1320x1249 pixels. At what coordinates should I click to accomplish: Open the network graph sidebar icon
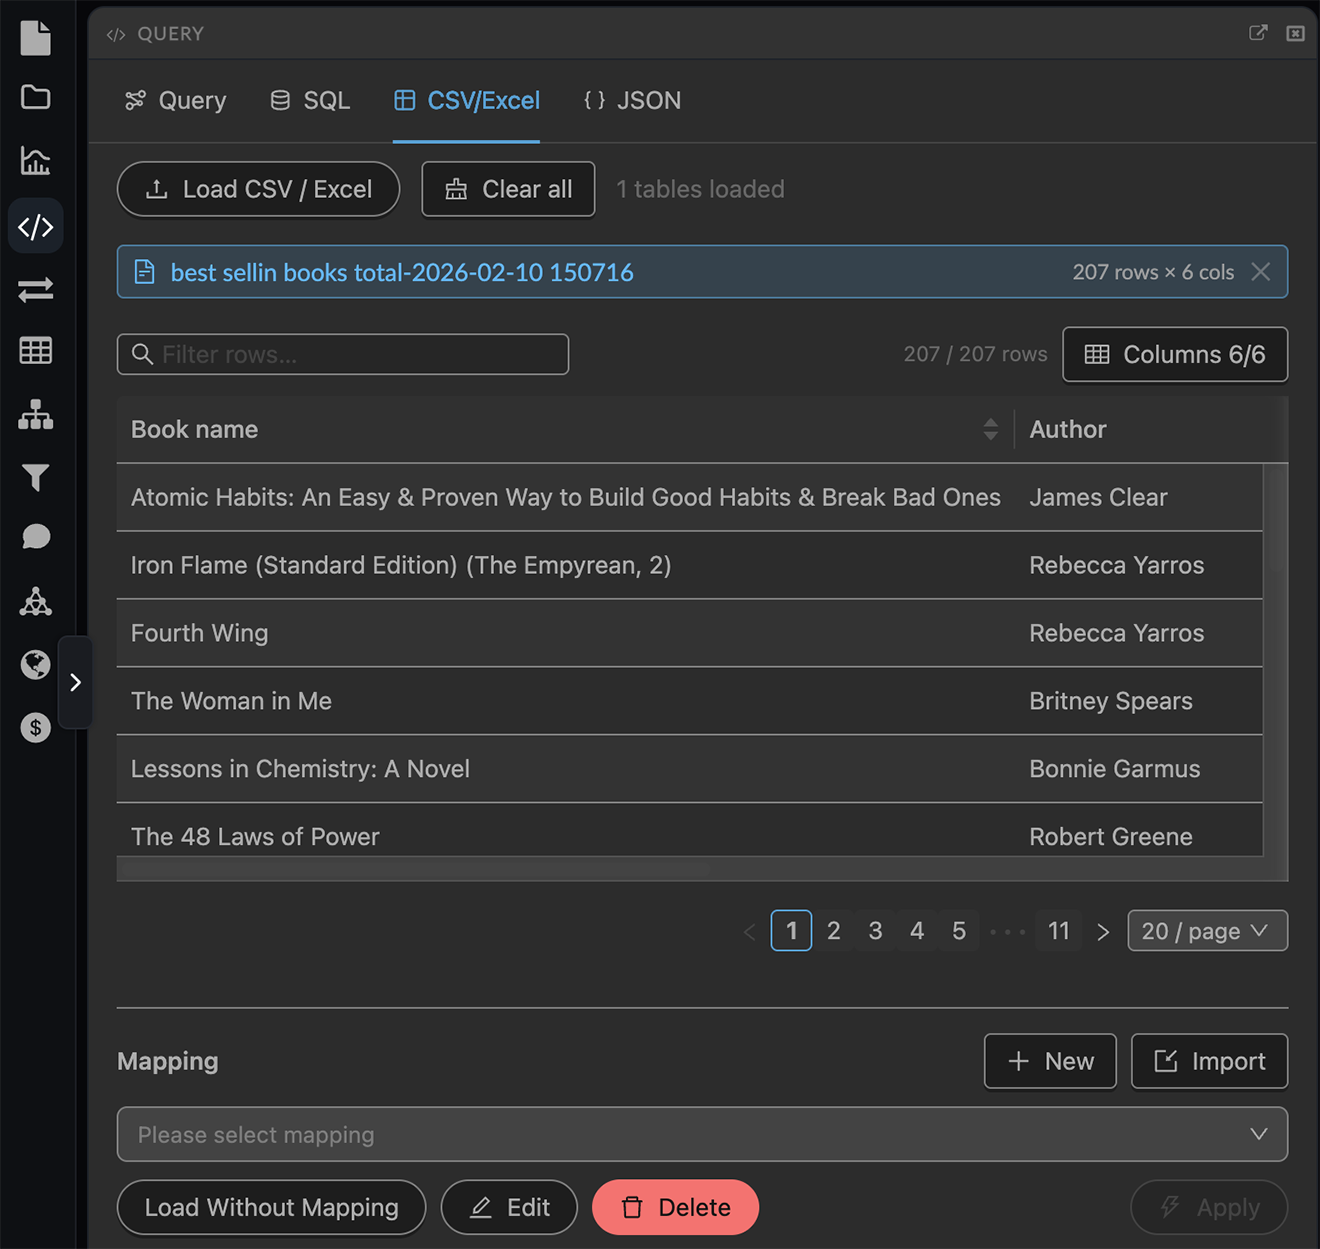[35, 601]
